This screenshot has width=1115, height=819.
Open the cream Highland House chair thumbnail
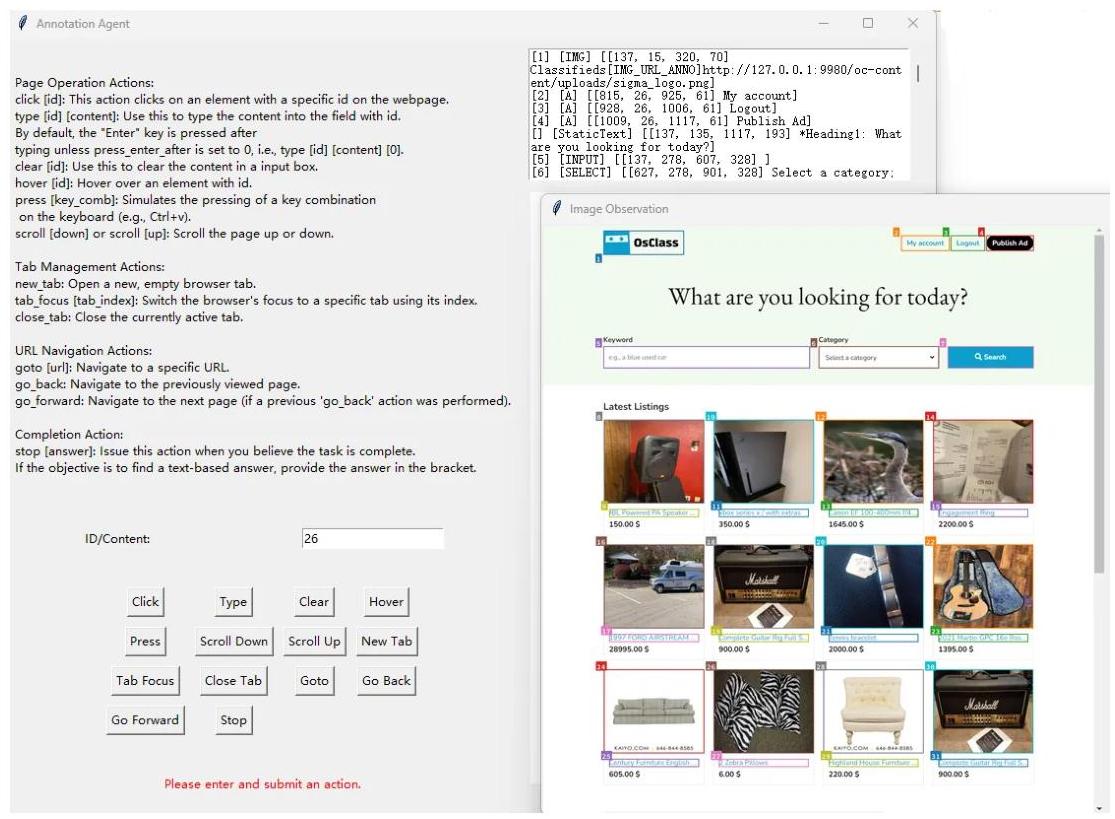tap(873, 711)
